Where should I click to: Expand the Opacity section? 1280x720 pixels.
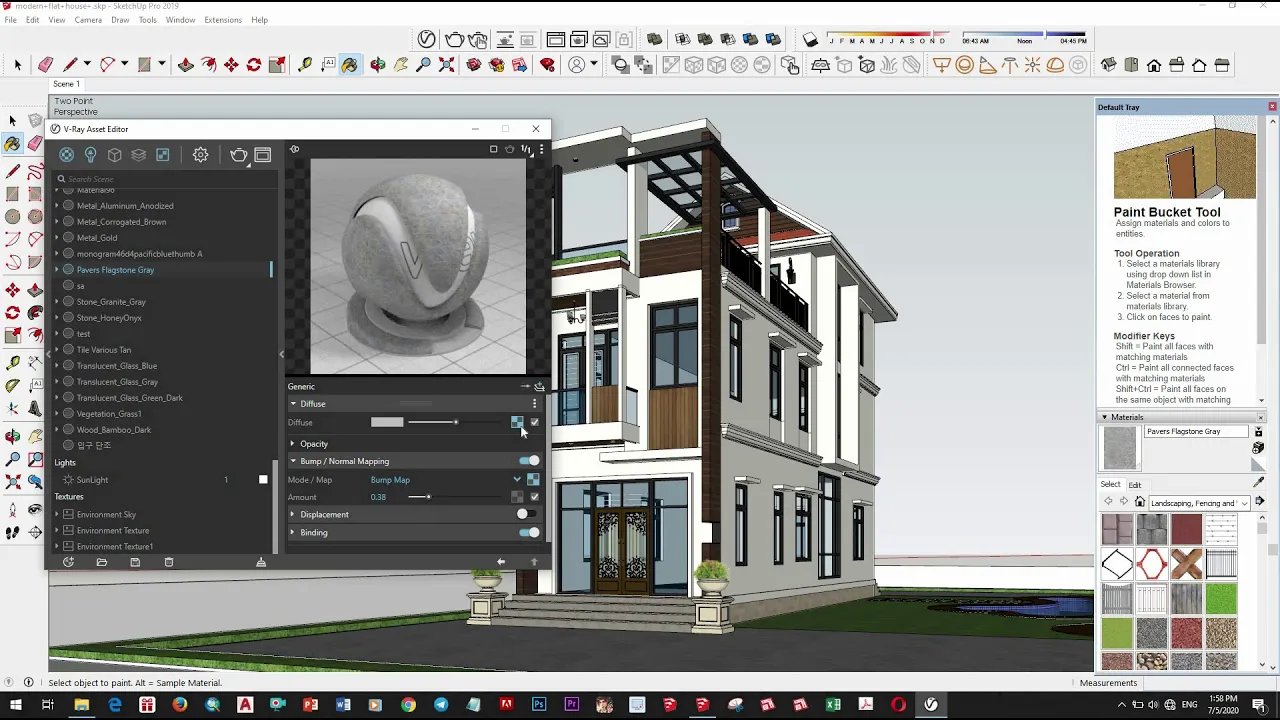click(x=293, y=444)
